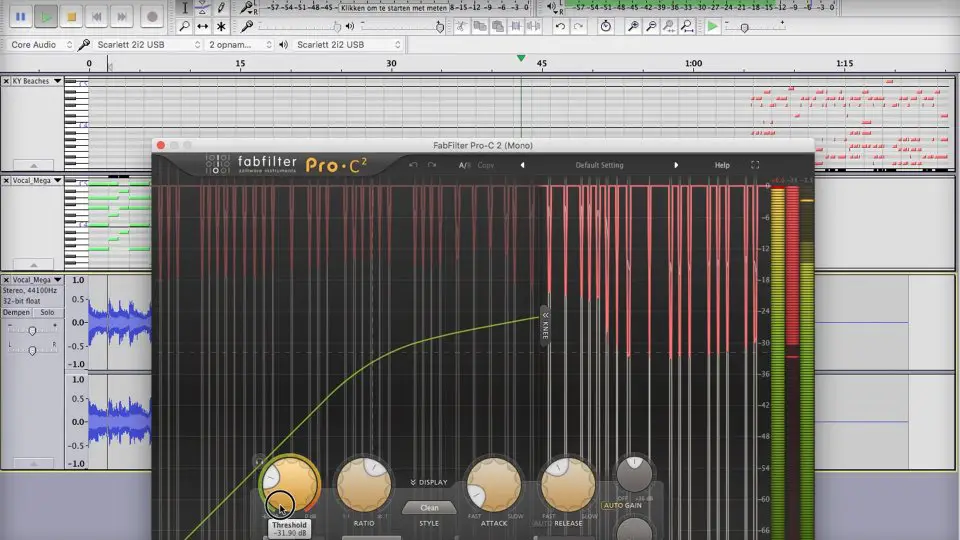Screen dimensions: 960x540
Task: Select the Multi-tool asterisk
Action: click(221, 26)
